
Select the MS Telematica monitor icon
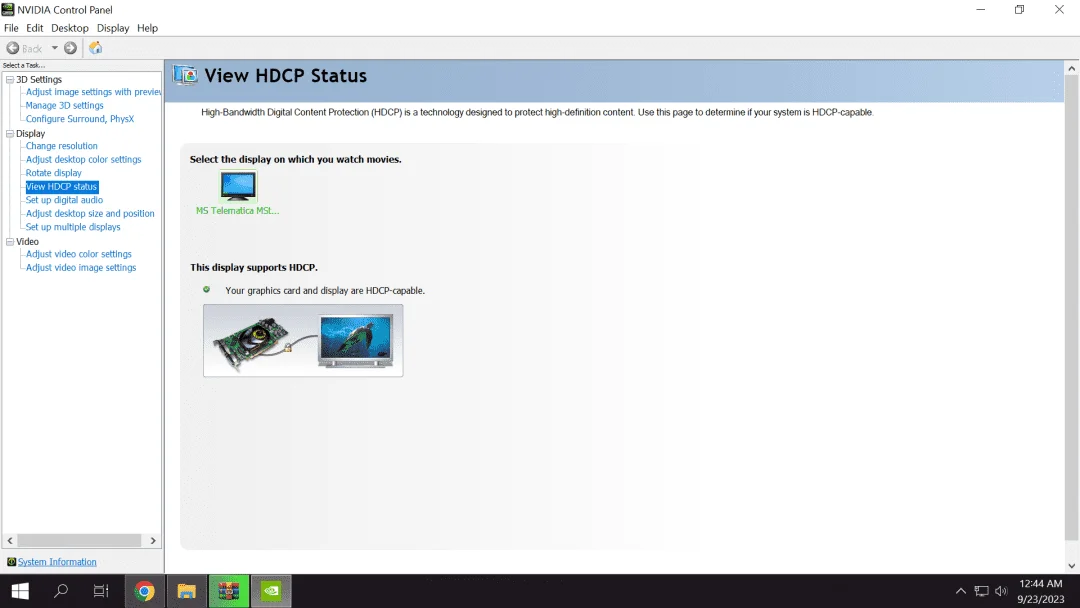click(x=238, y=186)
